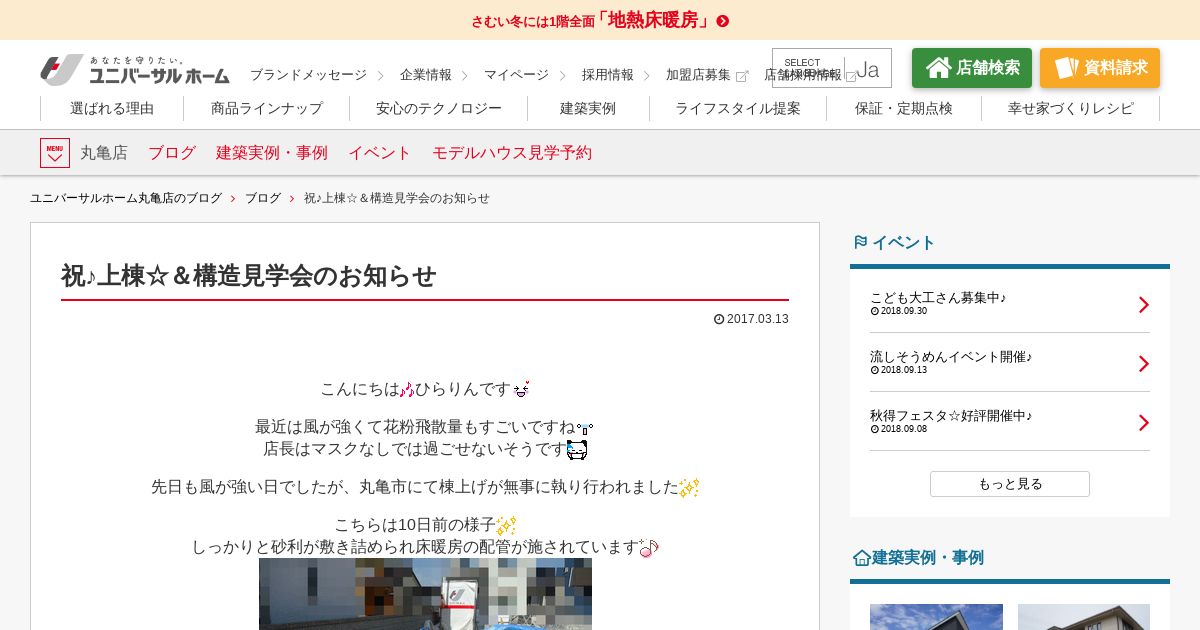Select 商品ラインナップ menu item
Screen dimensions: 1200x630
(267, 108)
